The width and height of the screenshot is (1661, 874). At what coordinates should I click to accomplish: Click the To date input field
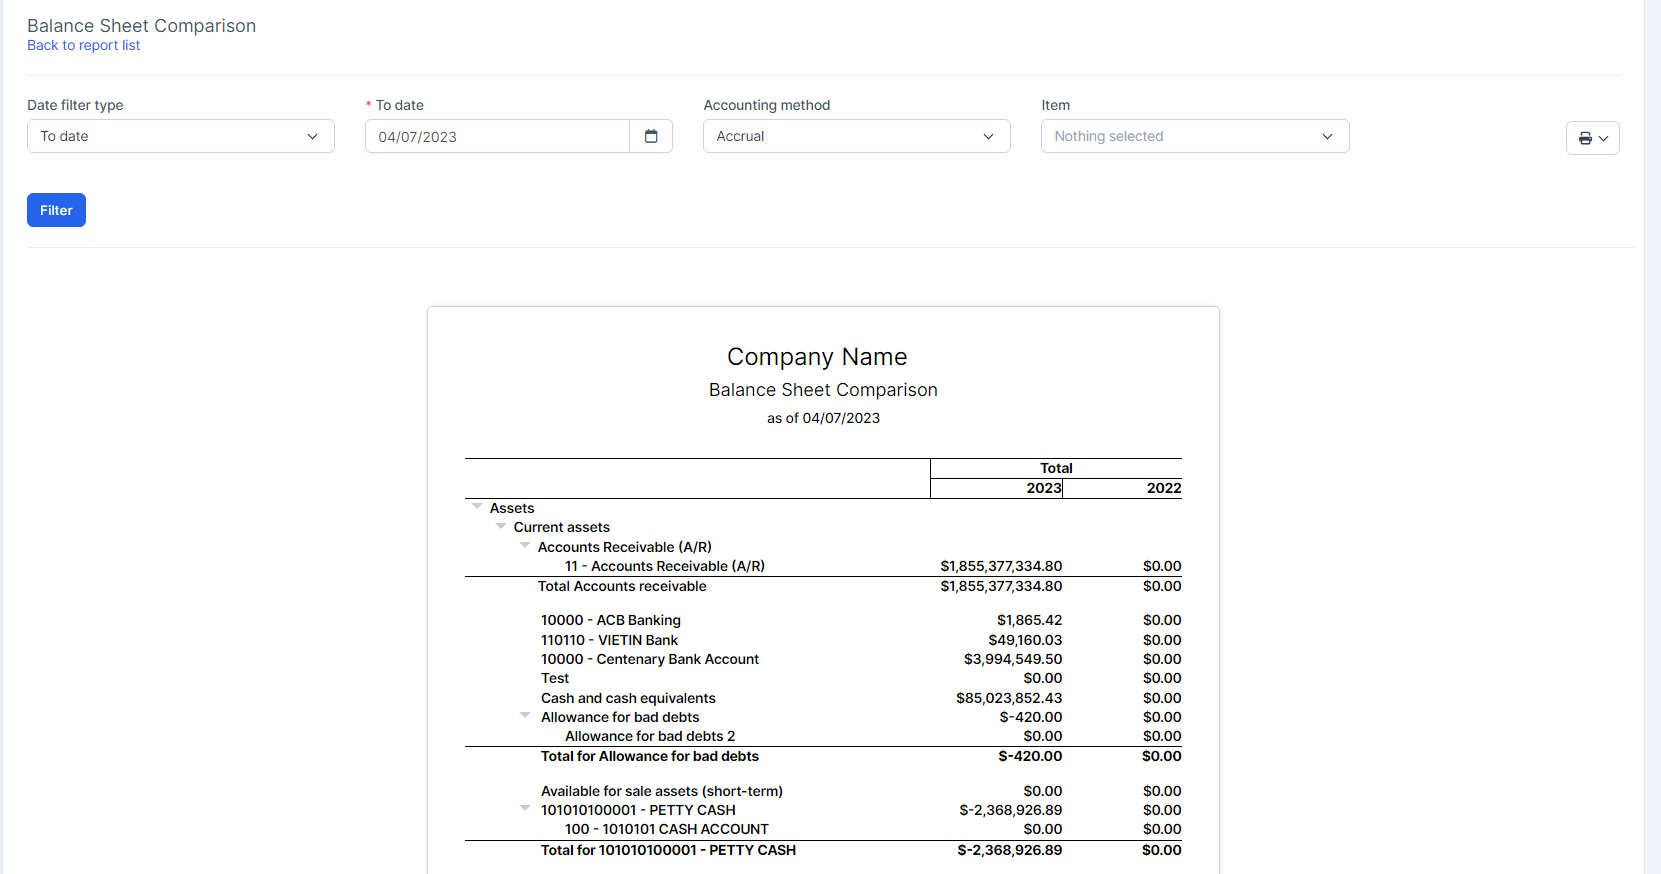[497, 137]
